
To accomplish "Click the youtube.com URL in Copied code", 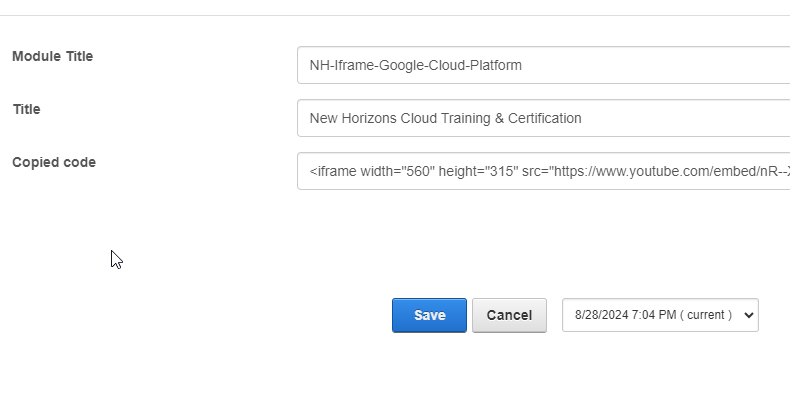I will [x=660, y=171].
